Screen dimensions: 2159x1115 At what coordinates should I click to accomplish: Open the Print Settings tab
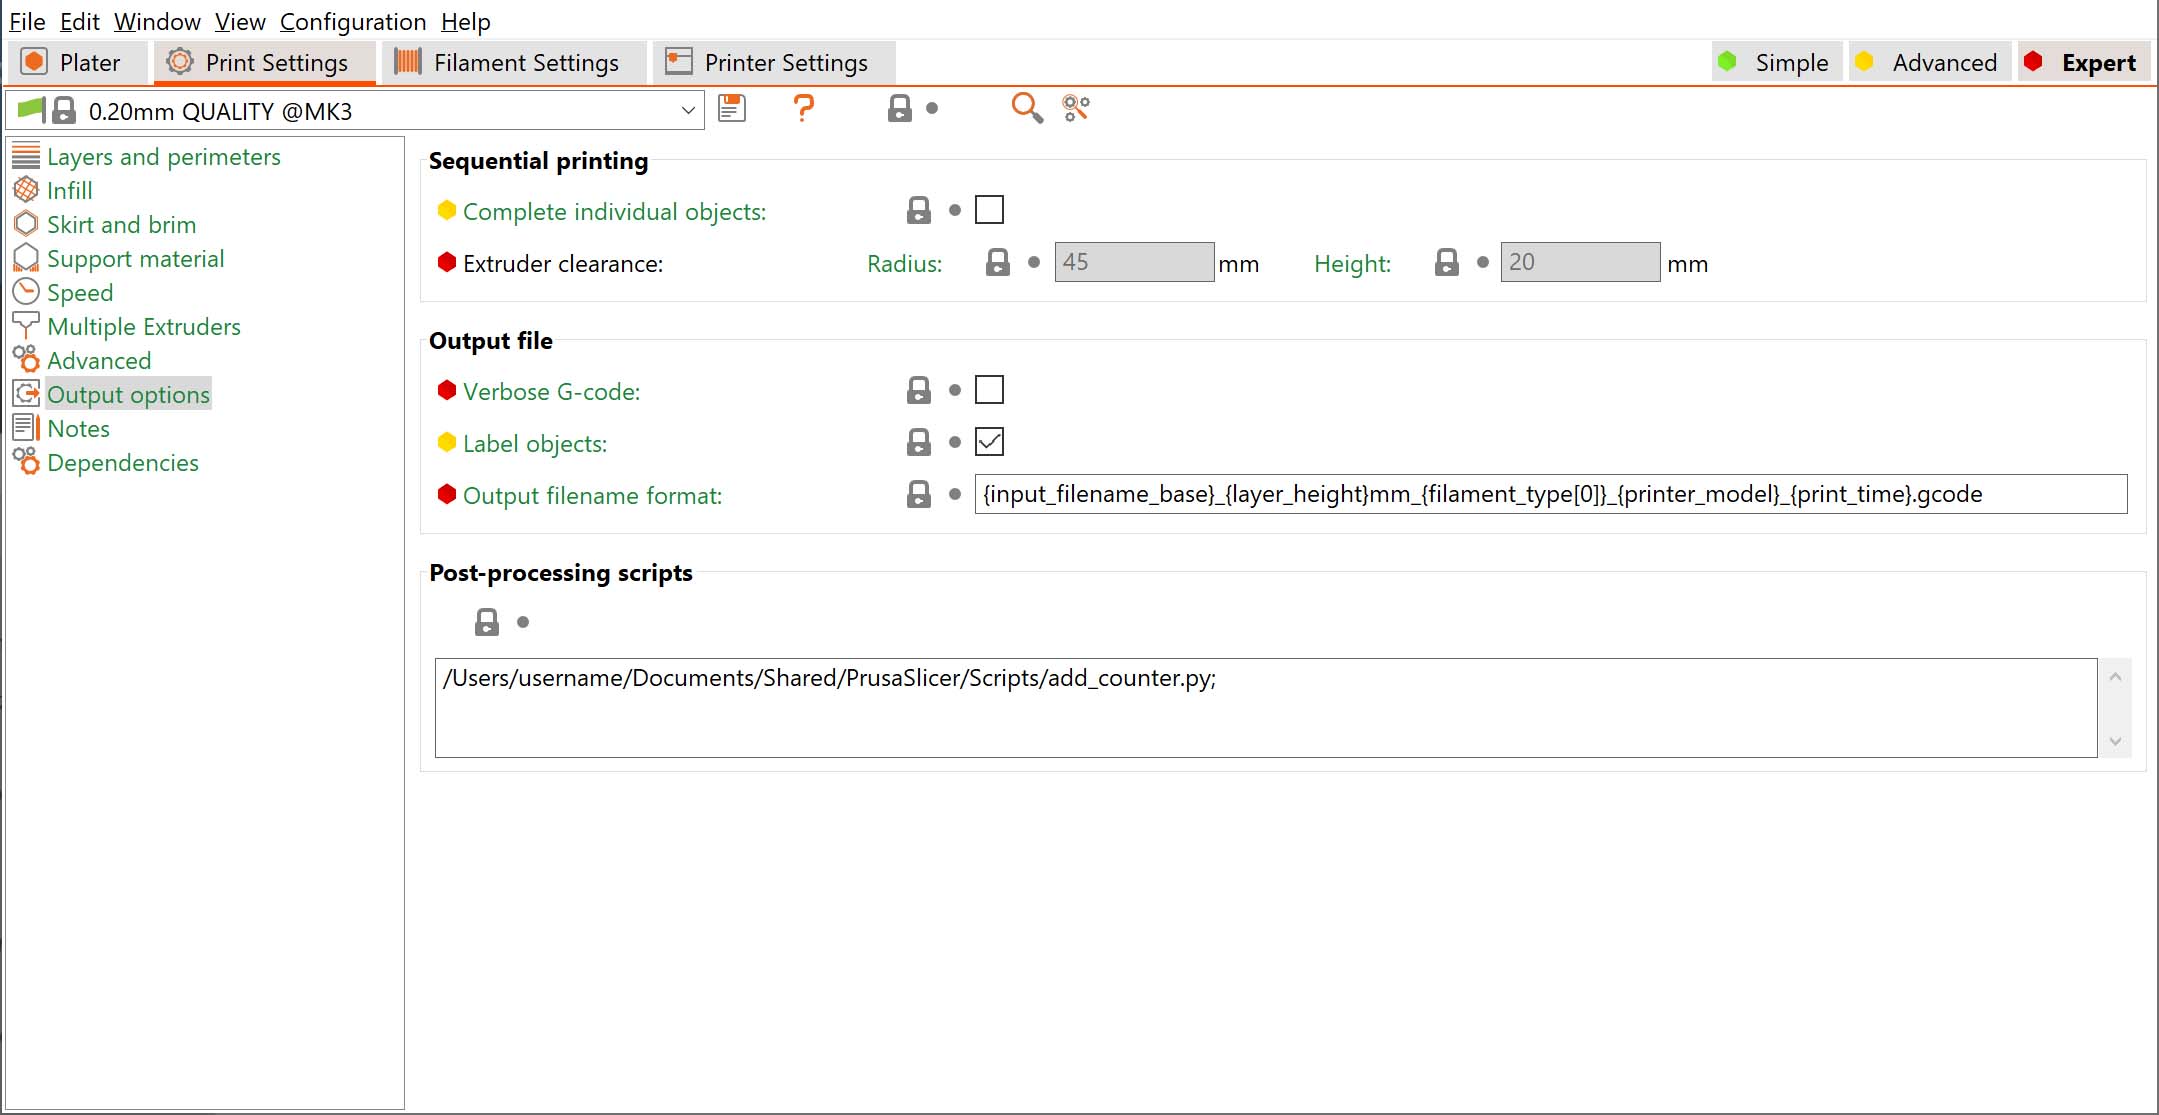click(260, 61)
